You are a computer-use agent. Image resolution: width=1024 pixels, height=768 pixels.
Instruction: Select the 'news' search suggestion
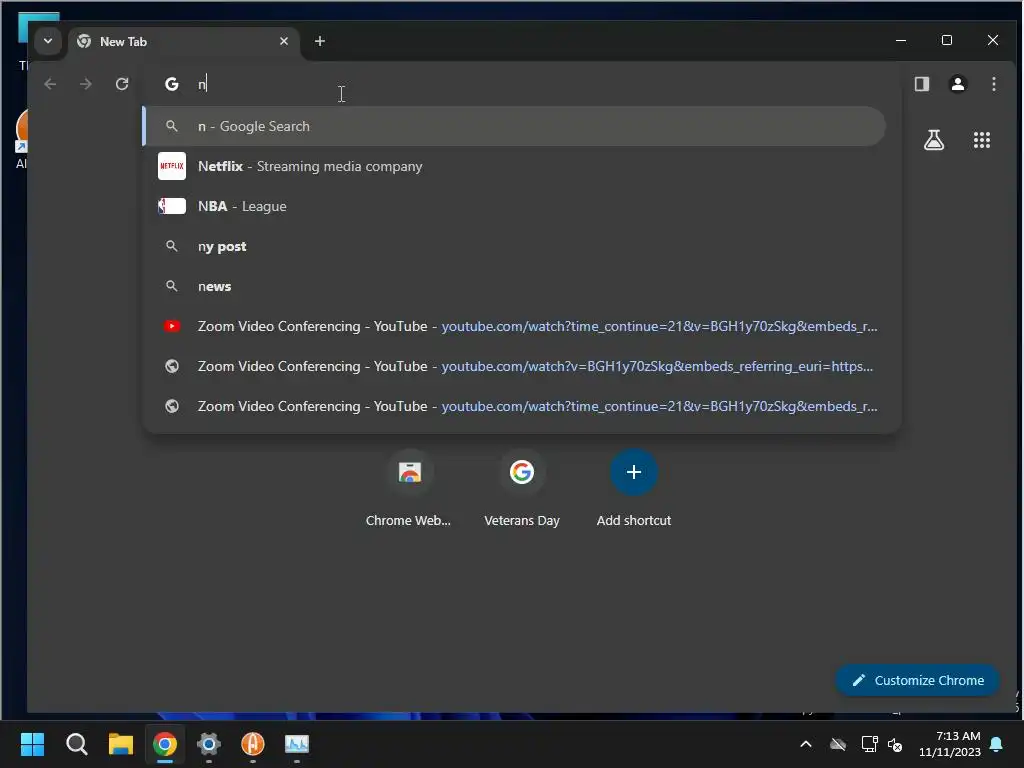pyautogui.click(x=514, y=286)
